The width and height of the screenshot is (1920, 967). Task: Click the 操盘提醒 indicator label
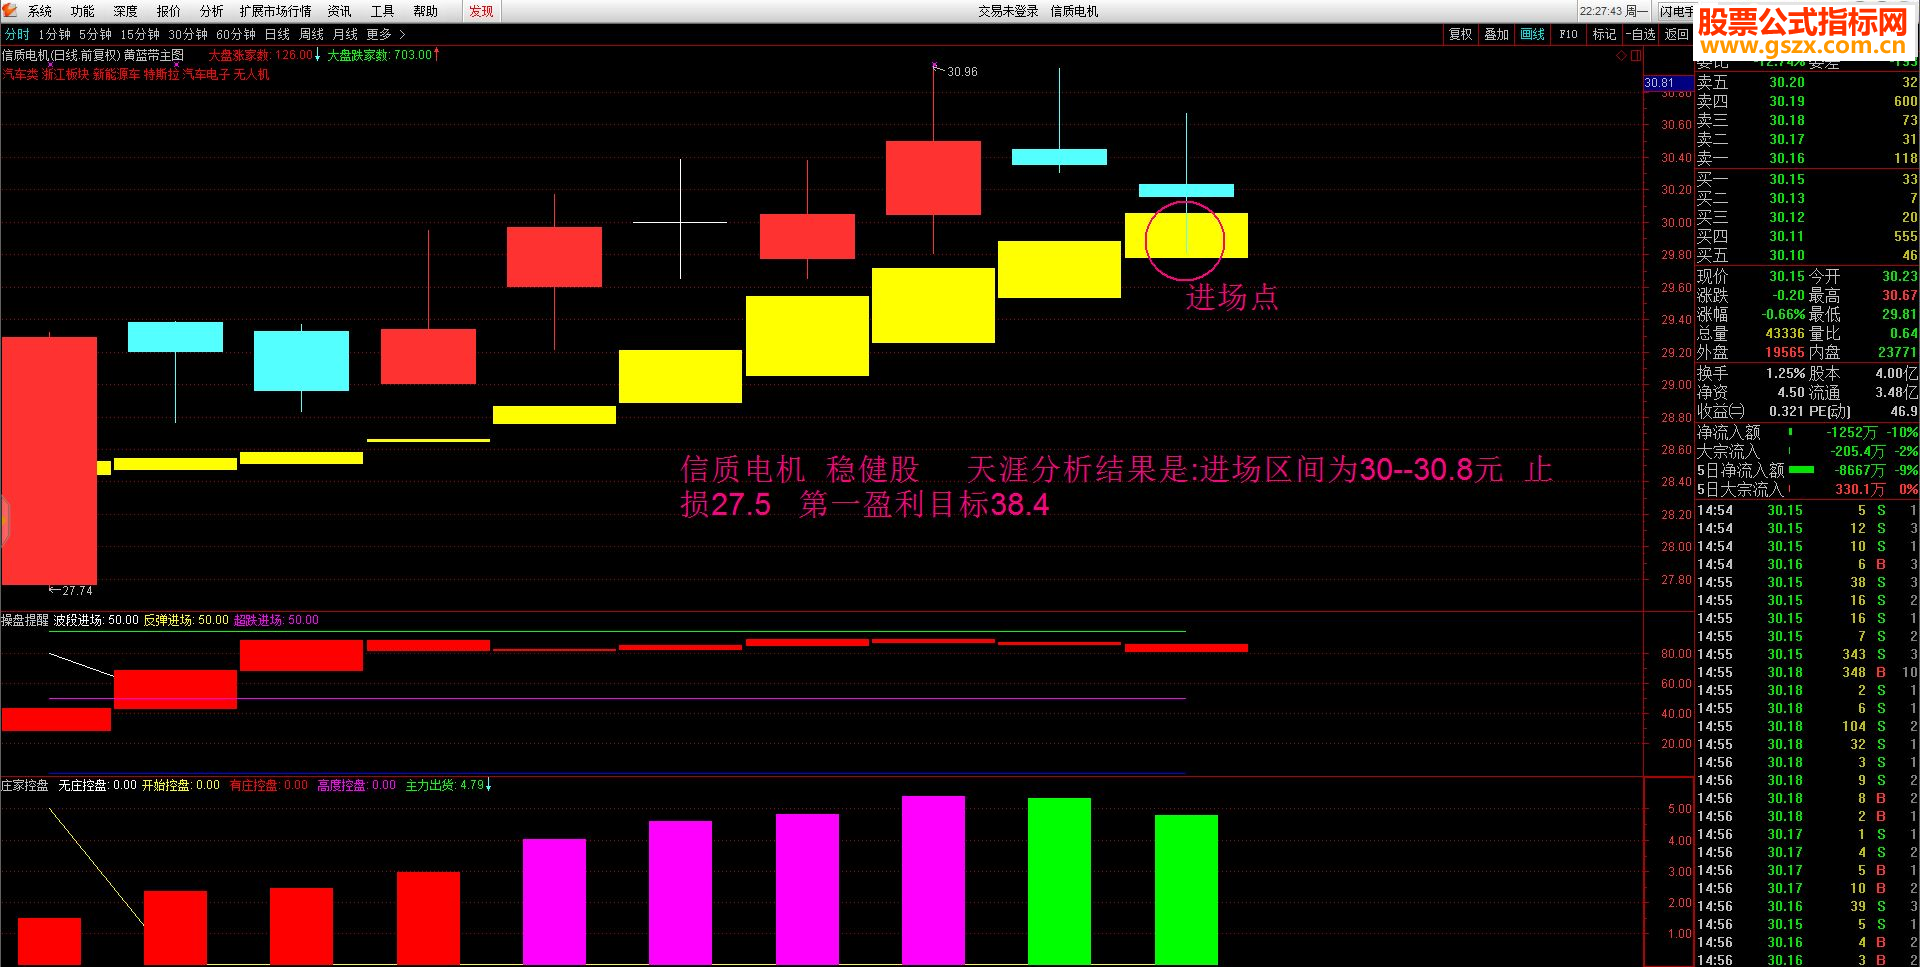click(25, 620)
